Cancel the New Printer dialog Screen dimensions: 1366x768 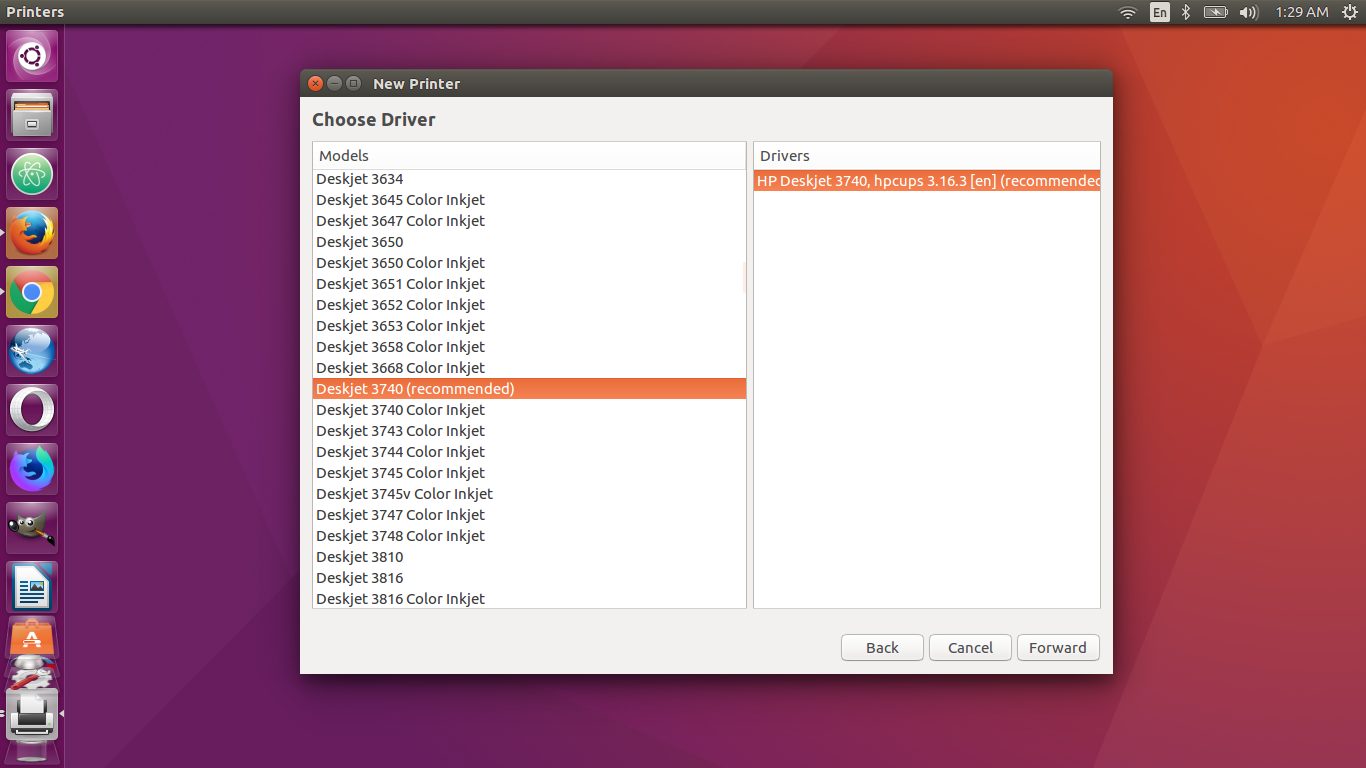970,648
